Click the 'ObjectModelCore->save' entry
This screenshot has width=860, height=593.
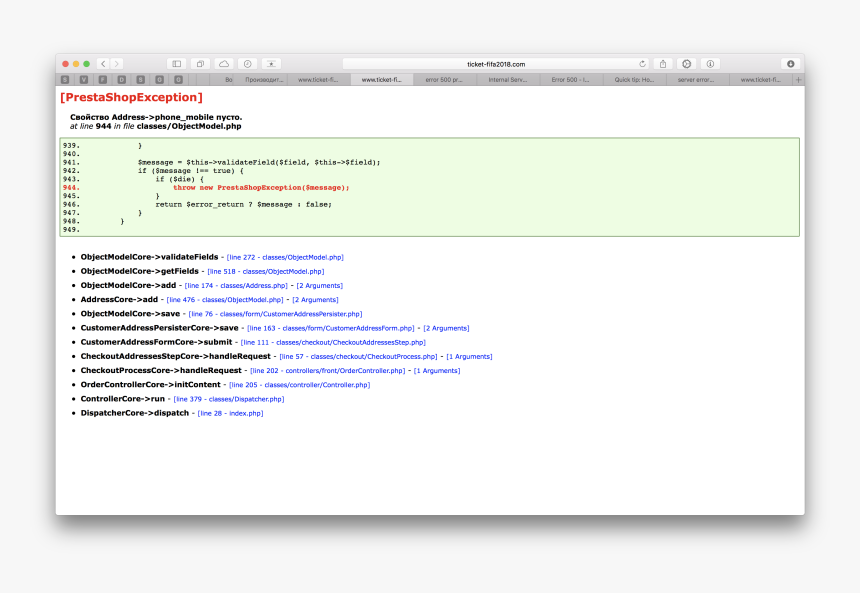[130, 314]
